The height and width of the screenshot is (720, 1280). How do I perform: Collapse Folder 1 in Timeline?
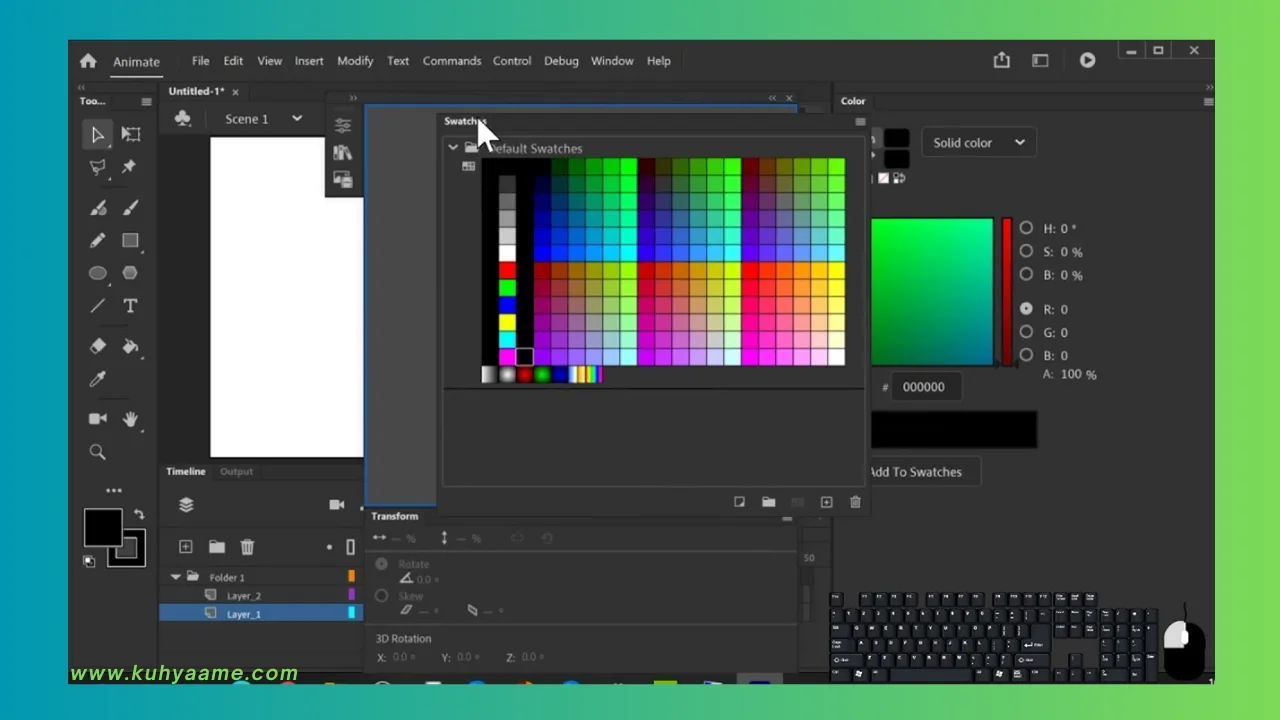[176, 577]
